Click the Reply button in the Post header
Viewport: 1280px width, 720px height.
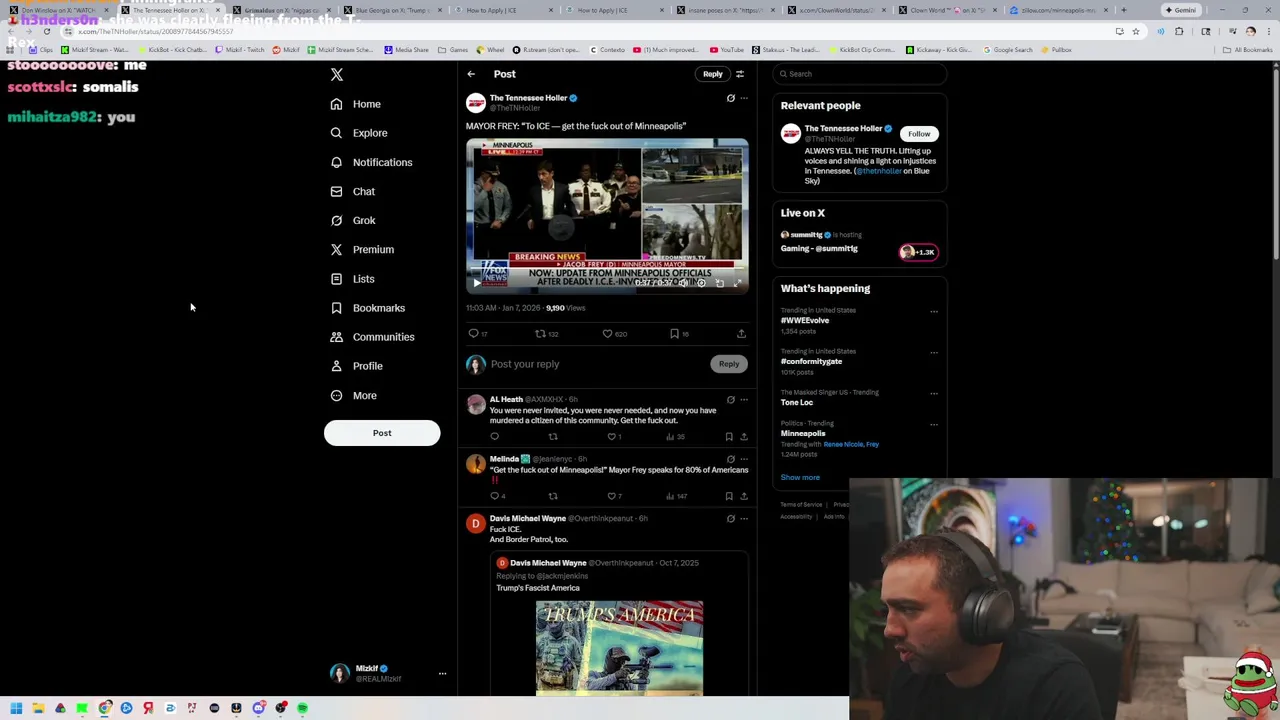pyautogui.click(x=712, y=74)
